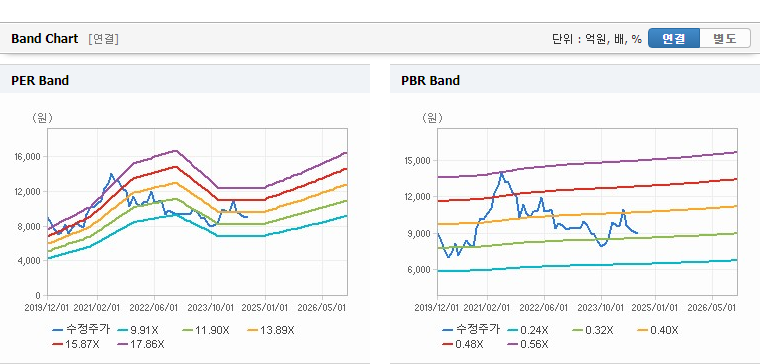Click the 15,000 y-axis label in PBR chart
The height and width of the screenshot is (364, 760).
pos(418,160)
